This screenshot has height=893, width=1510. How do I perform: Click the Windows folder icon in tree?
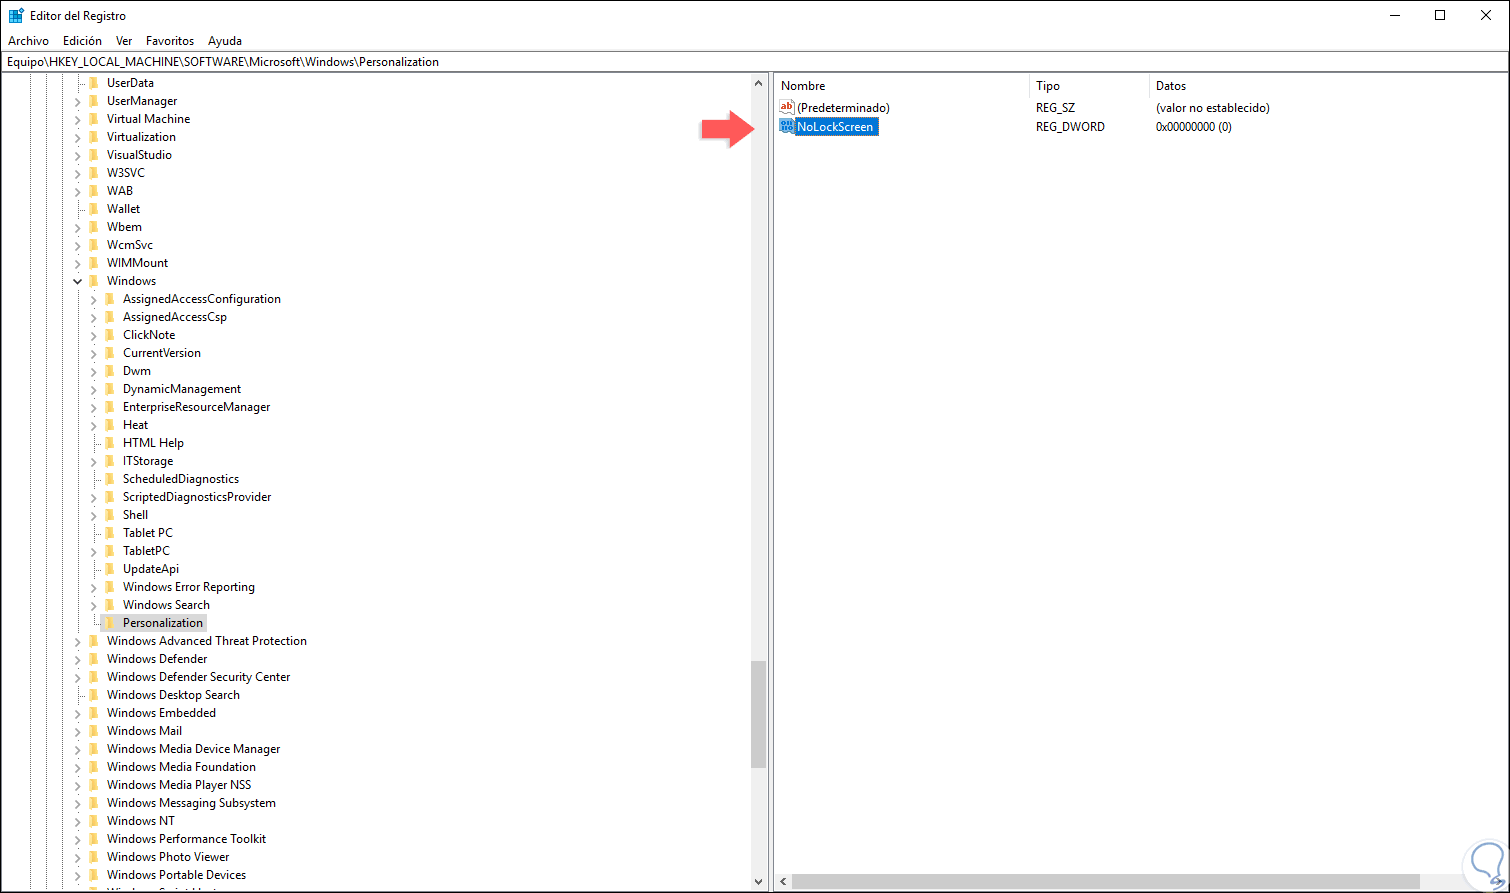(94, 281)
